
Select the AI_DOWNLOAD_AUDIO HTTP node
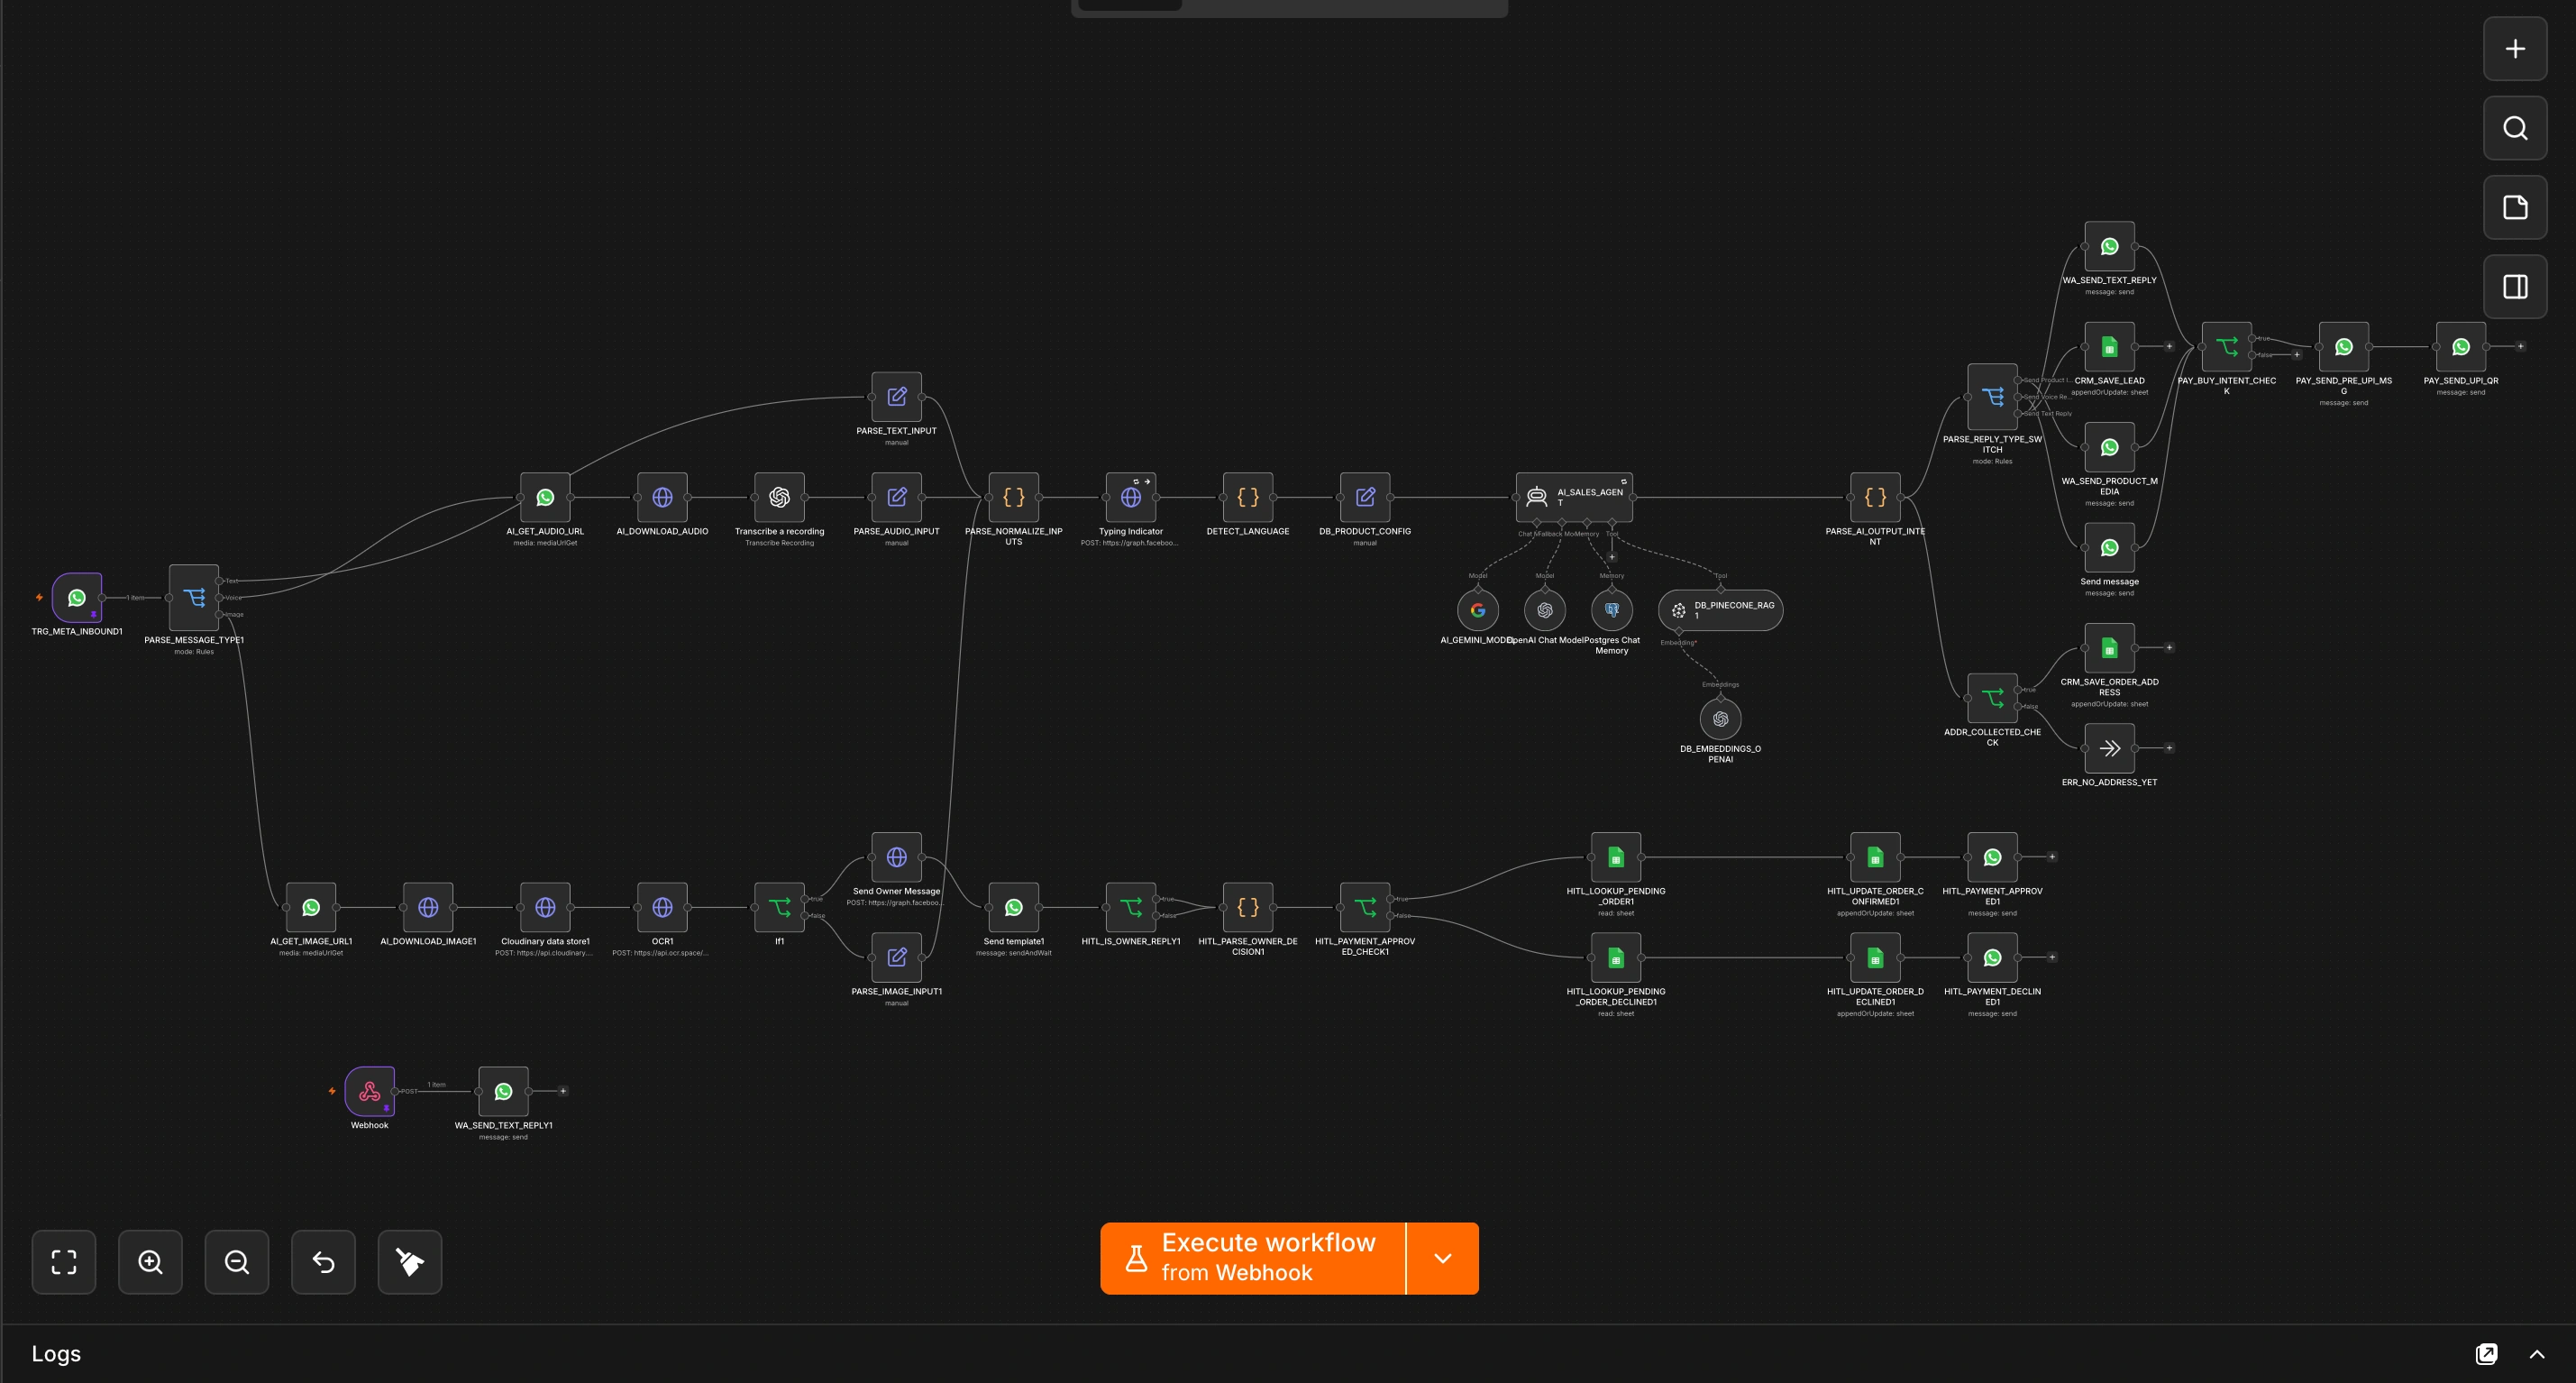click(662, 497)
